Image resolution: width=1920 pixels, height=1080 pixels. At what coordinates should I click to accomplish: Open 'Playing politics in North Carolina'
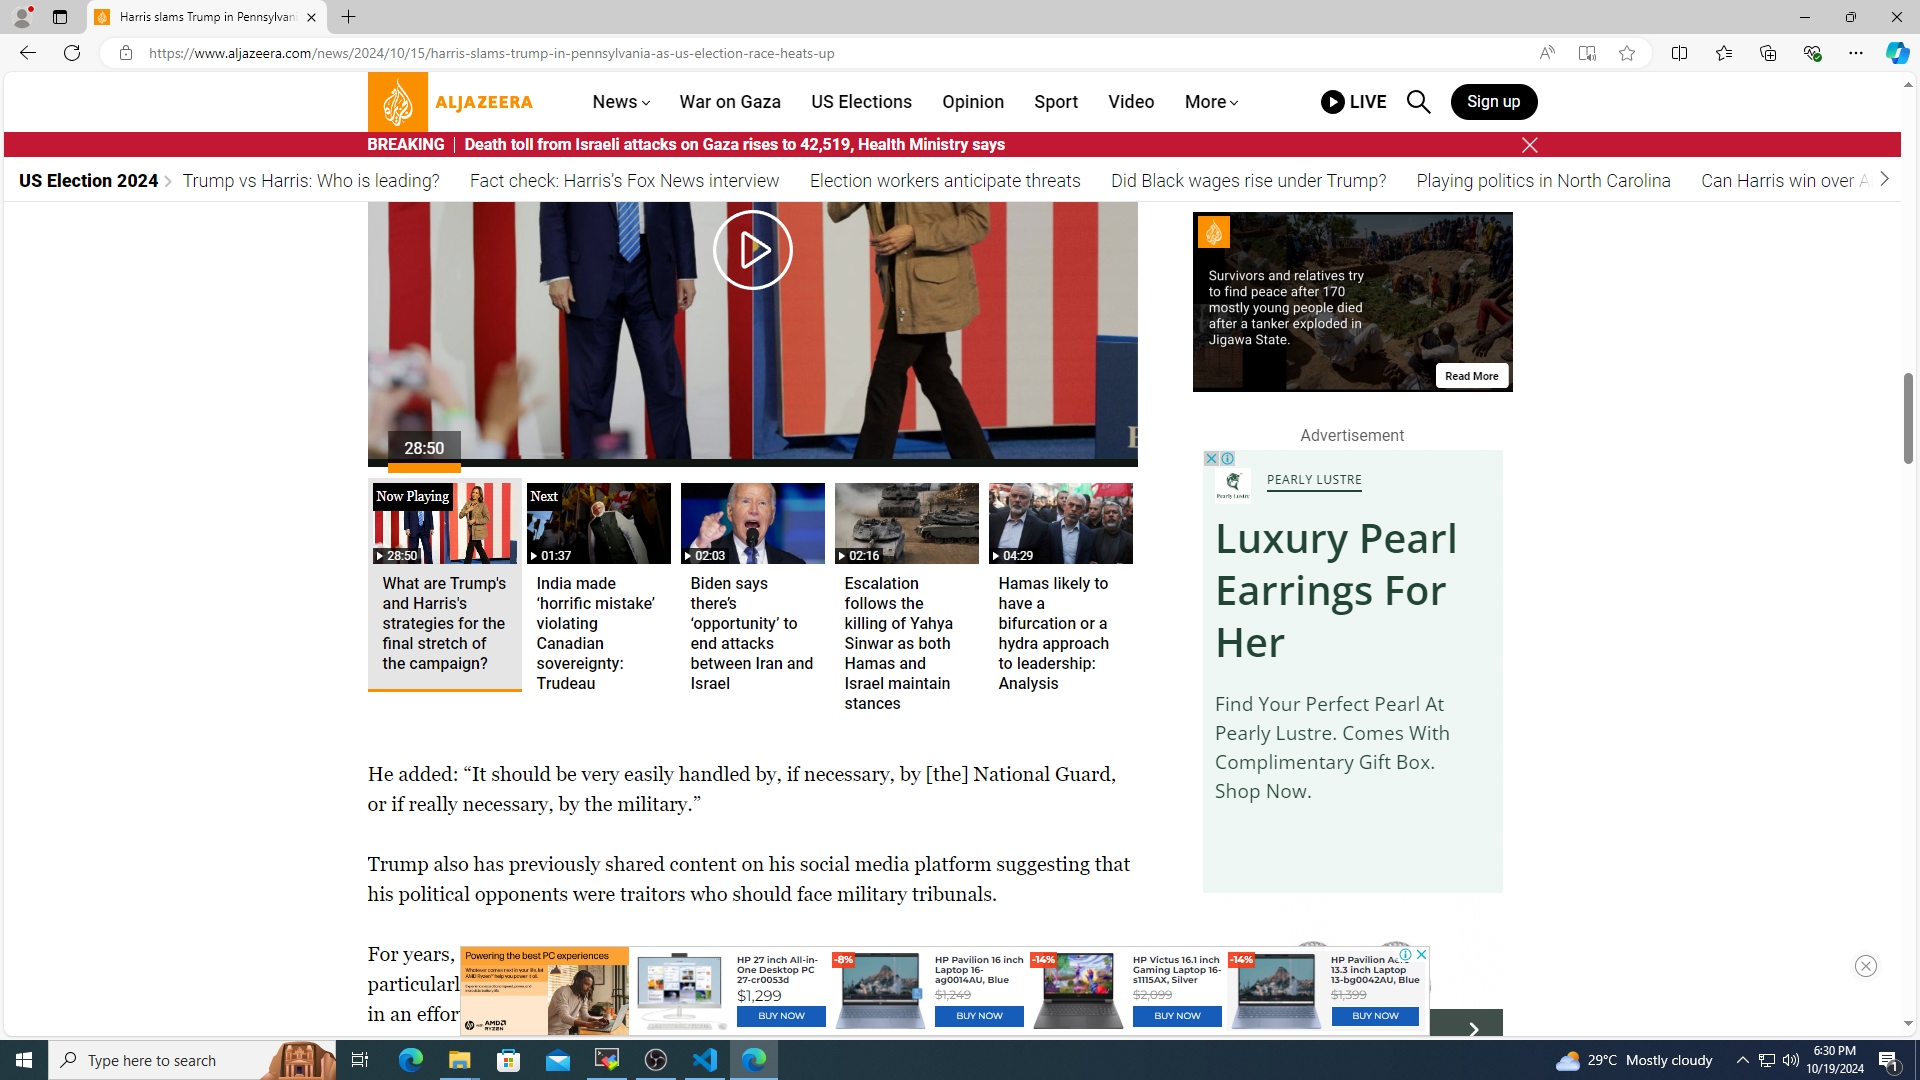[1543, 181]
